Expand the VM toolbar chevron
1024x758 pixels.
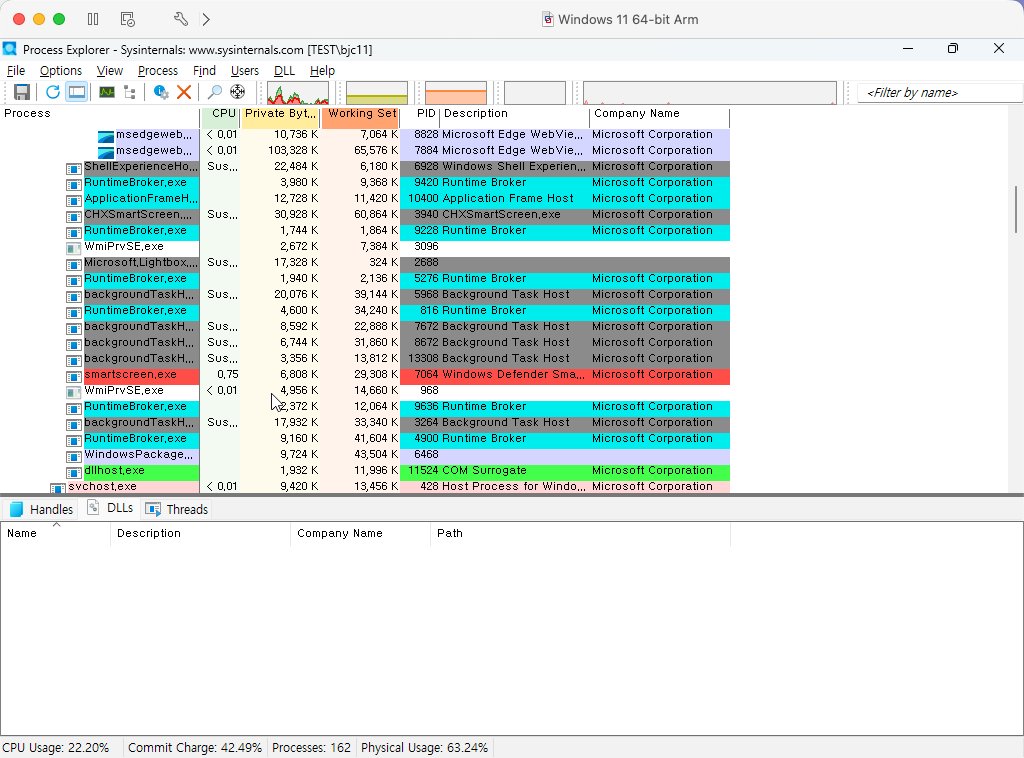pos(206,19)
